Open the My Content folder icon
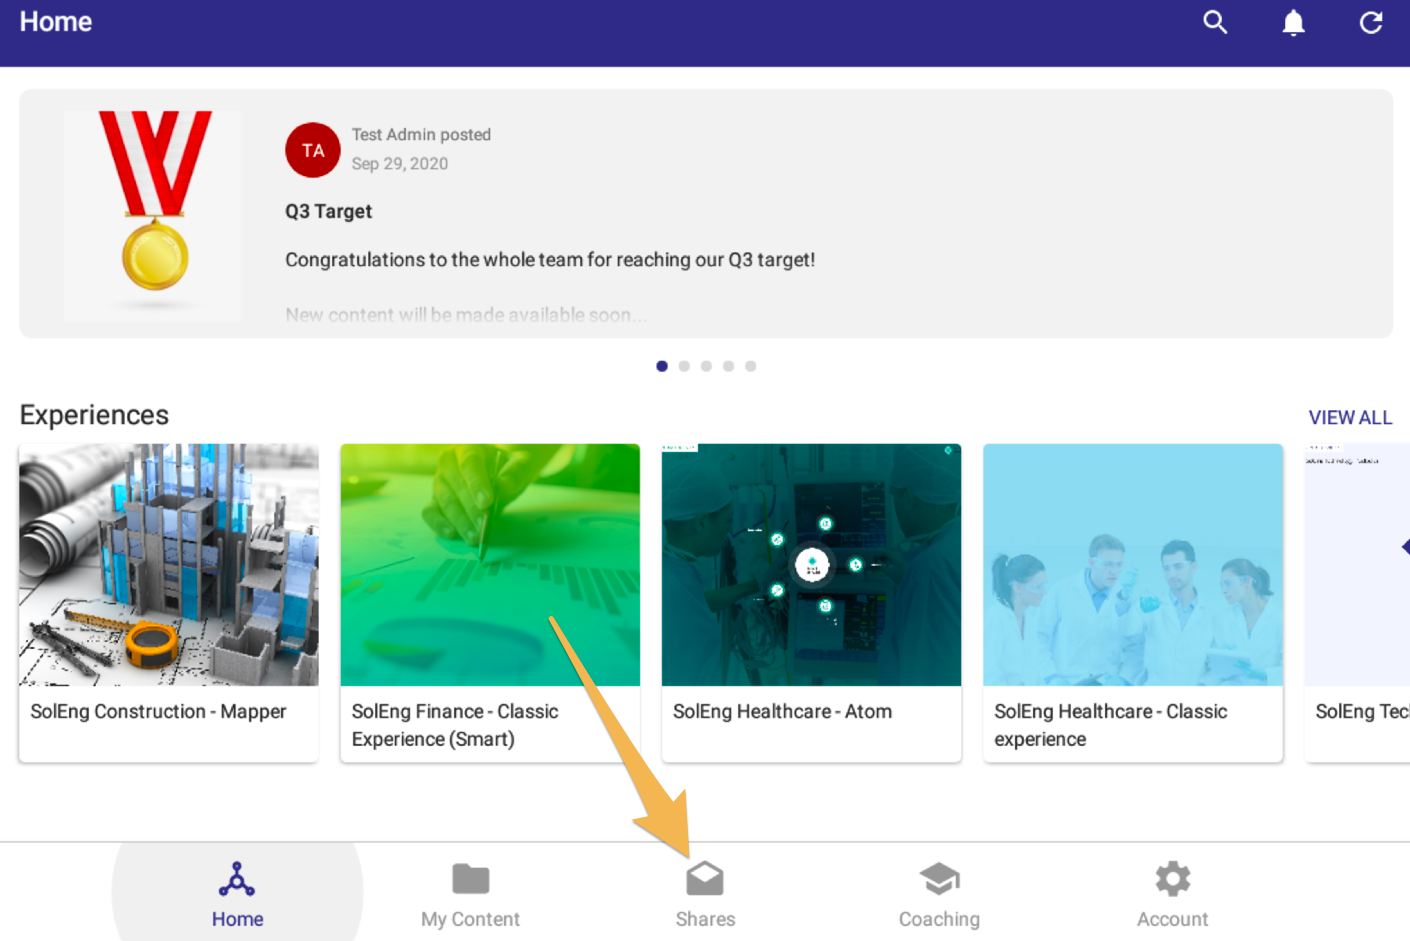The width and height of the screenshot is (1410, 941). pyautogui.click(x=470, y=879)
